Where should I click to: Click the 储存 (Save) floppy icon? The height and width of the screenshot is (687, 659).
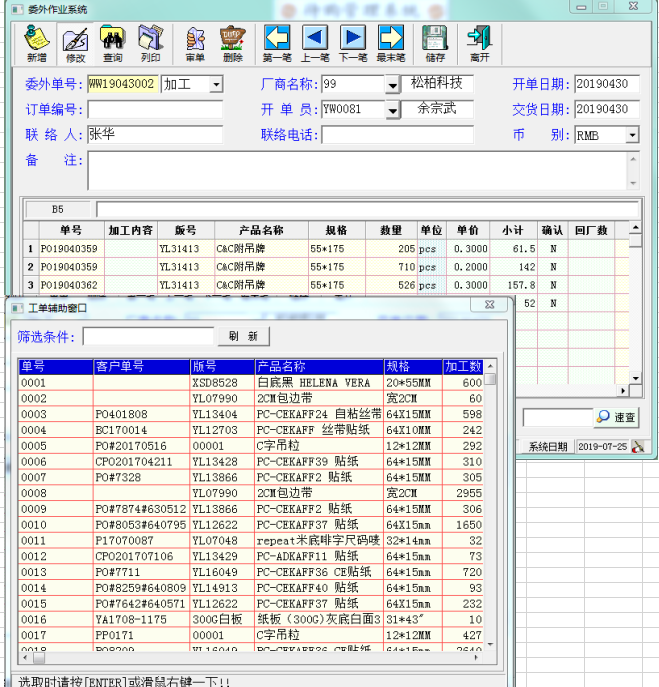435,44
